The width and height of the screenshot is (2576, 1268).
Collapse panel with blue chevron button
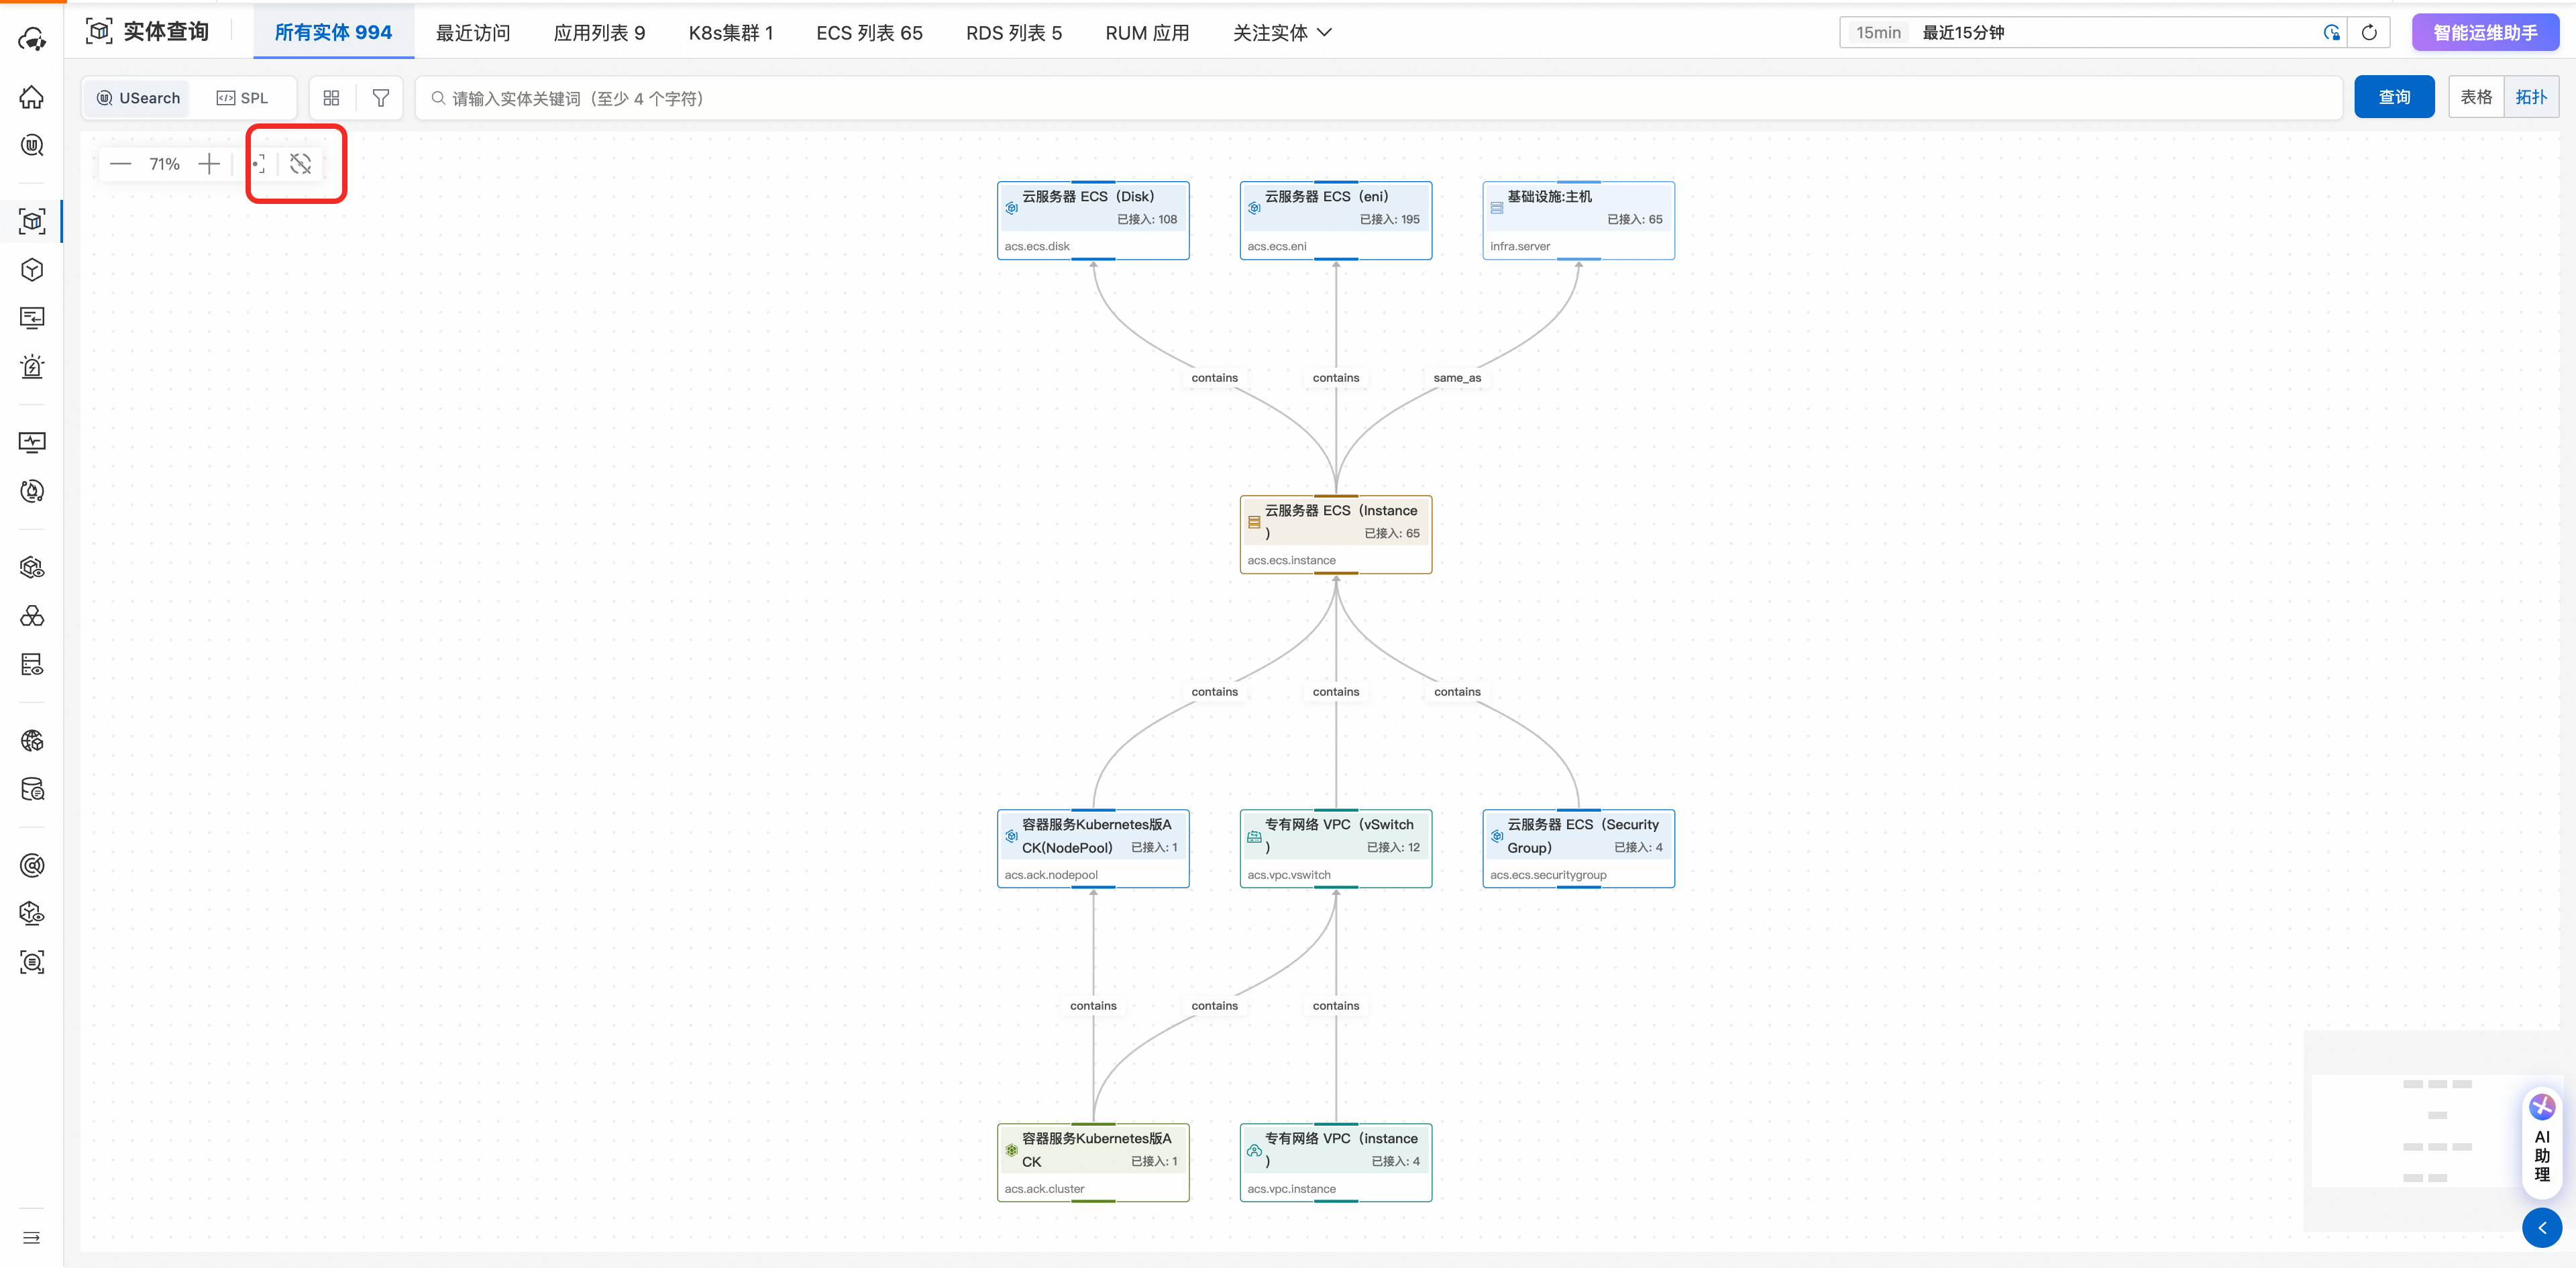coord(2541,1228)
